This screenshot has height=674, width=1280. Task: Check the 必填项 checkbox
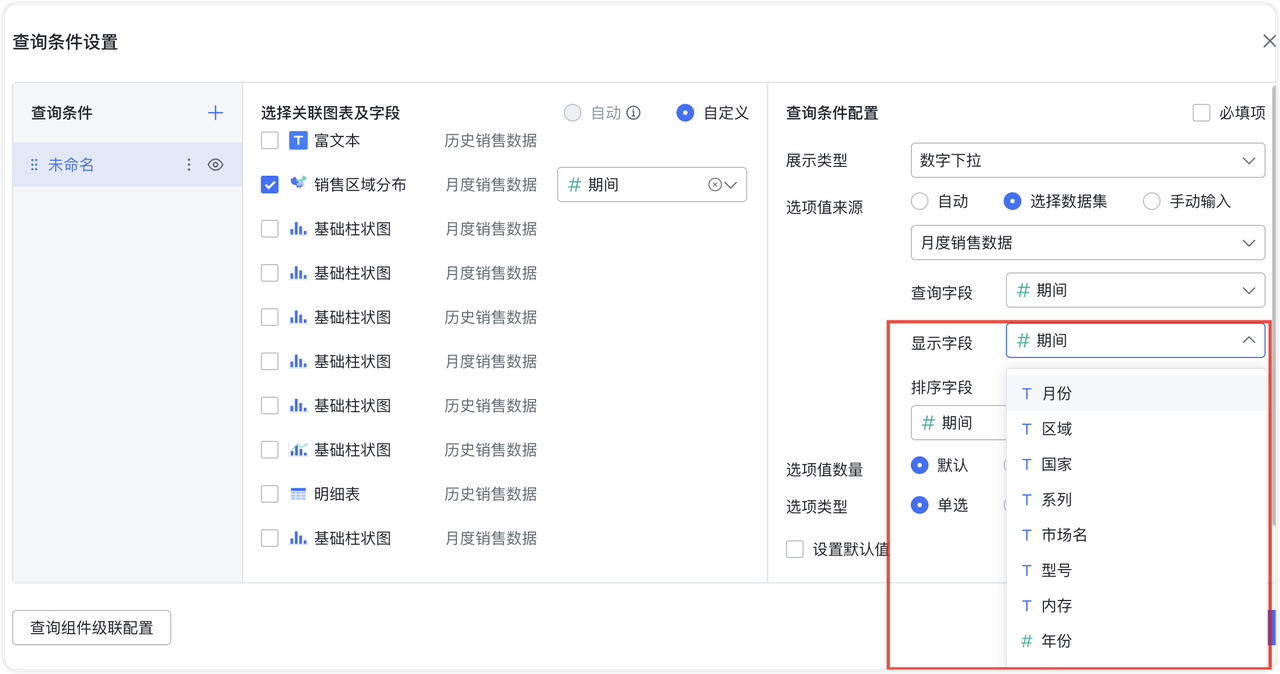point(1201,113)
